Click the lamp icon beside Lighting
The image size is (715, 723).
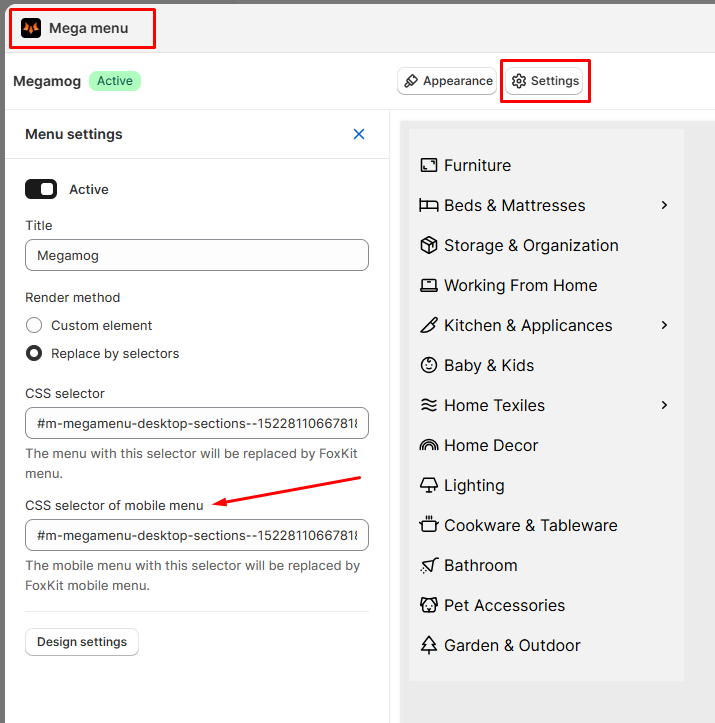point(428,485)
